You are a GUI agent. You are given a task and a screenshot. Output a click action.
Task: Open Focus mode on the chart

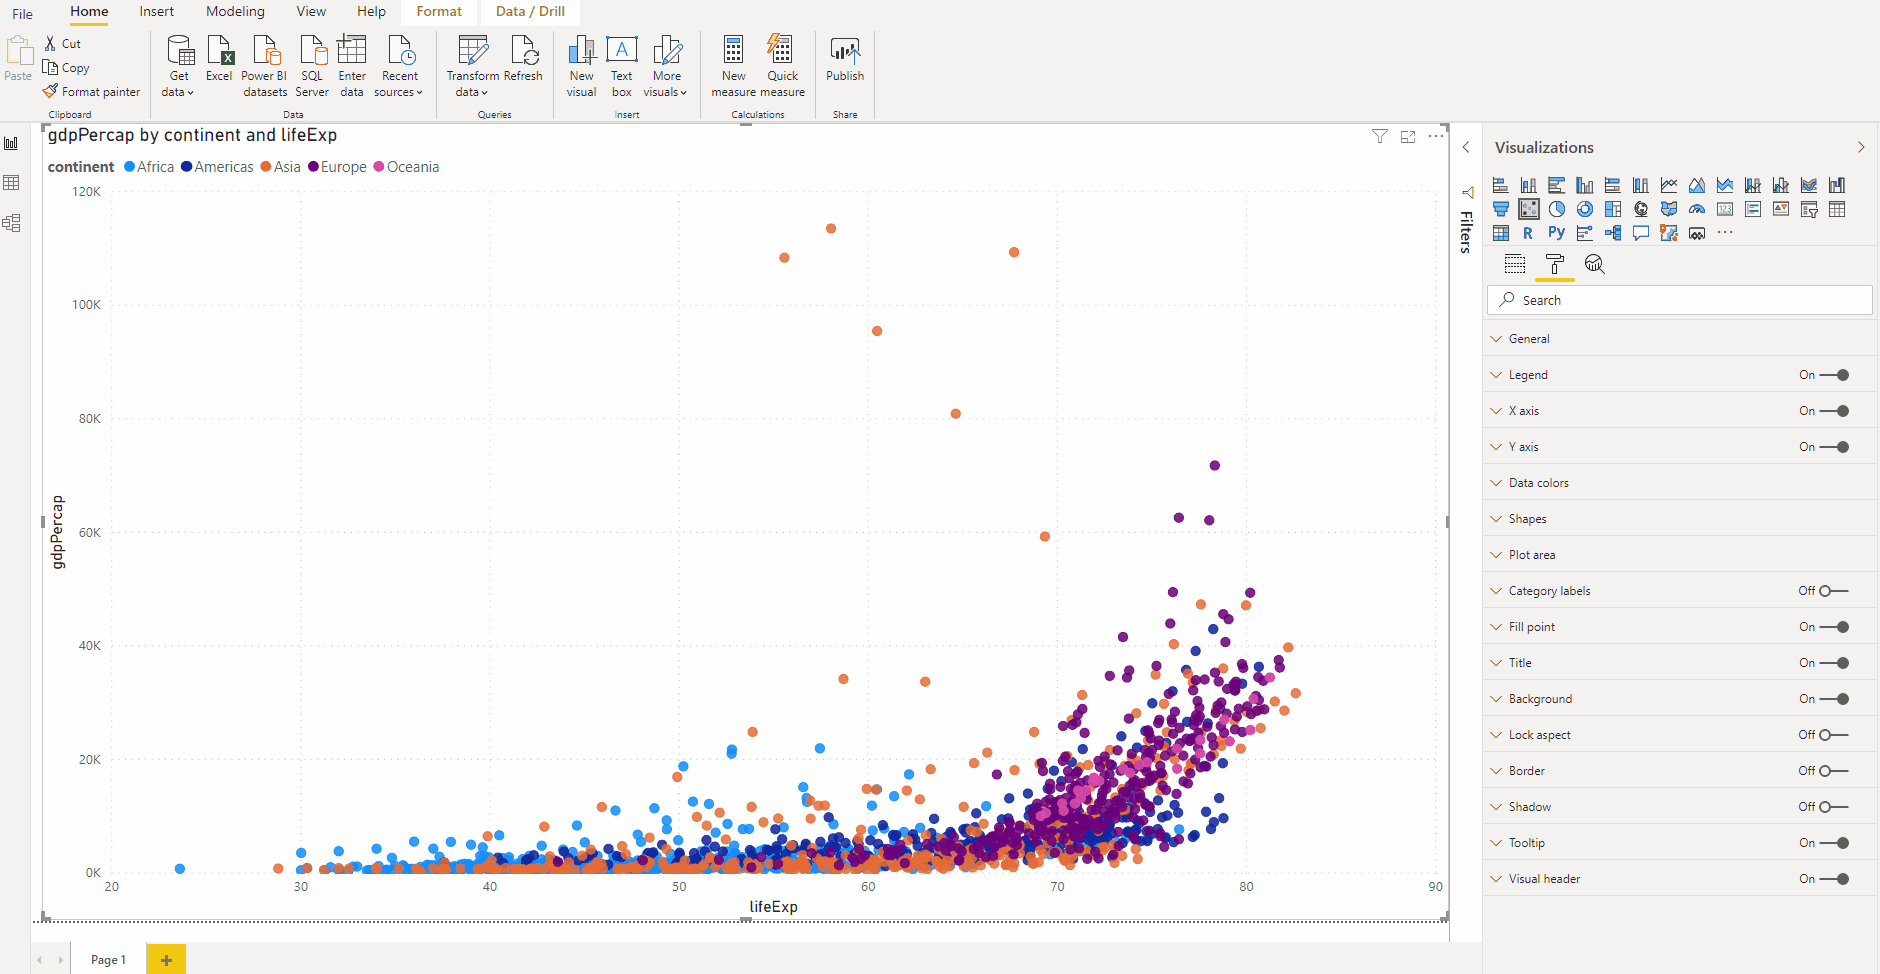click(x=1408, y=137)
